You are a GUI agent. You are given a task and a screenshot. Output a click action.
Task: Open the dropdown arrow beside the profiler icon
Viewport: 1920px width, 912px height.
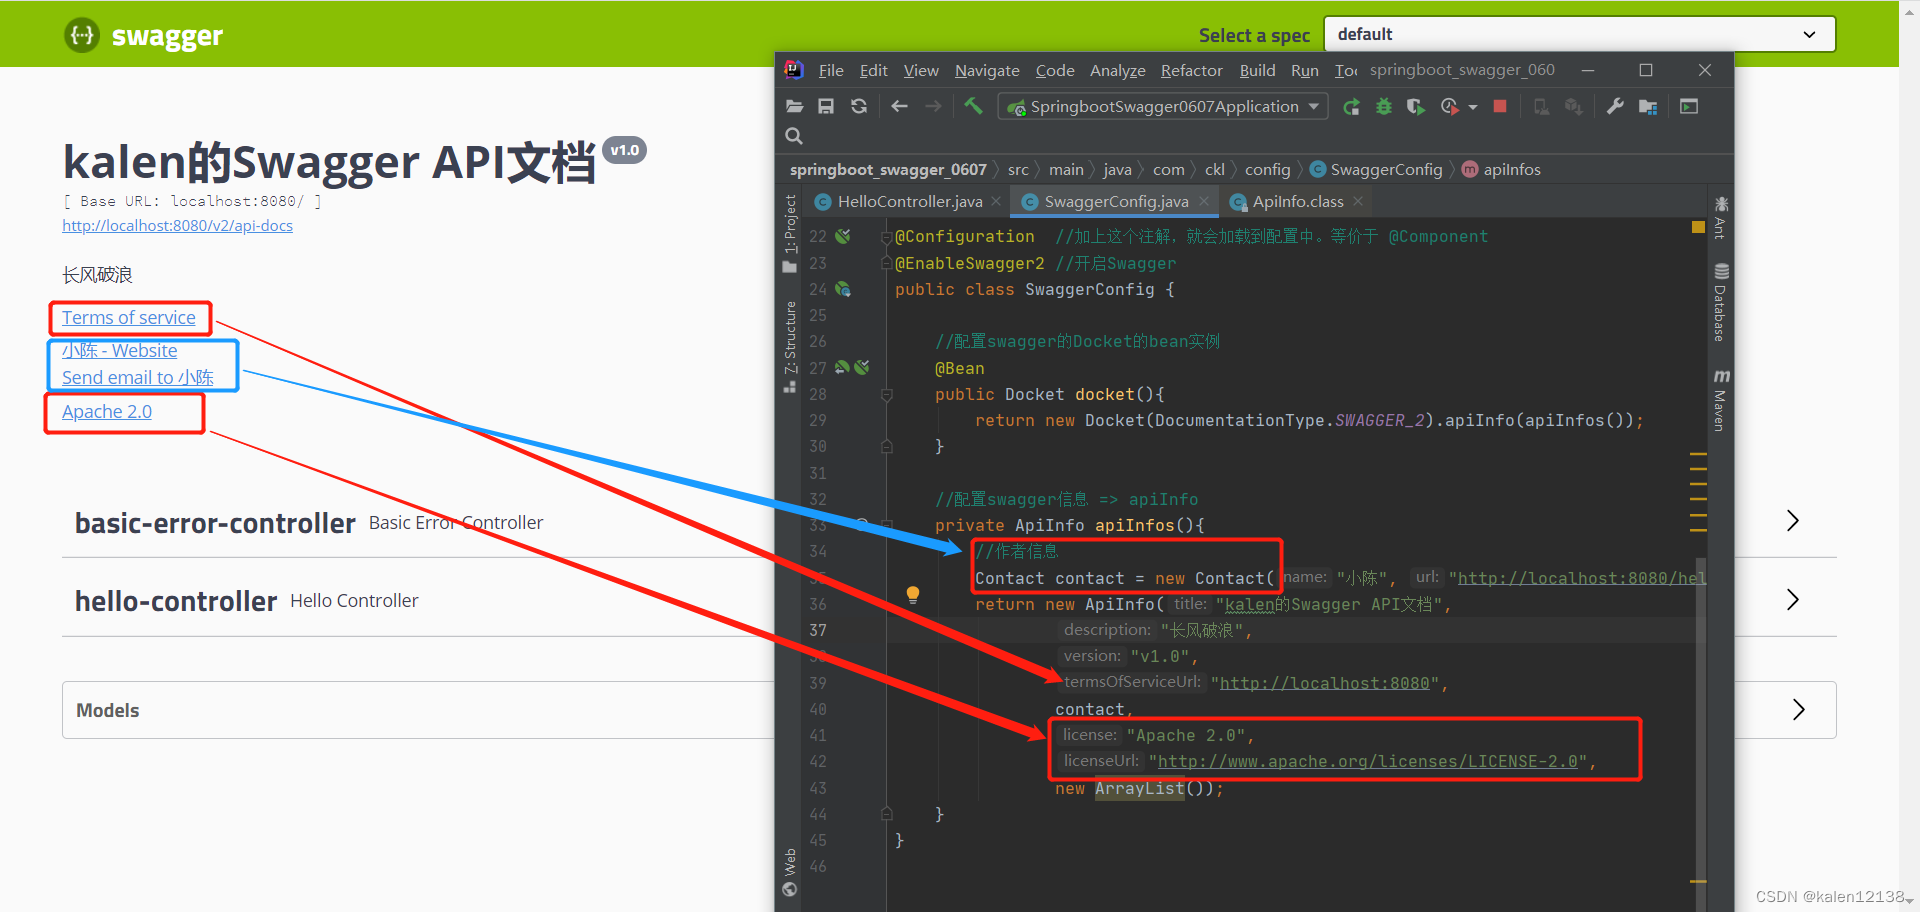pos(1473,107)
